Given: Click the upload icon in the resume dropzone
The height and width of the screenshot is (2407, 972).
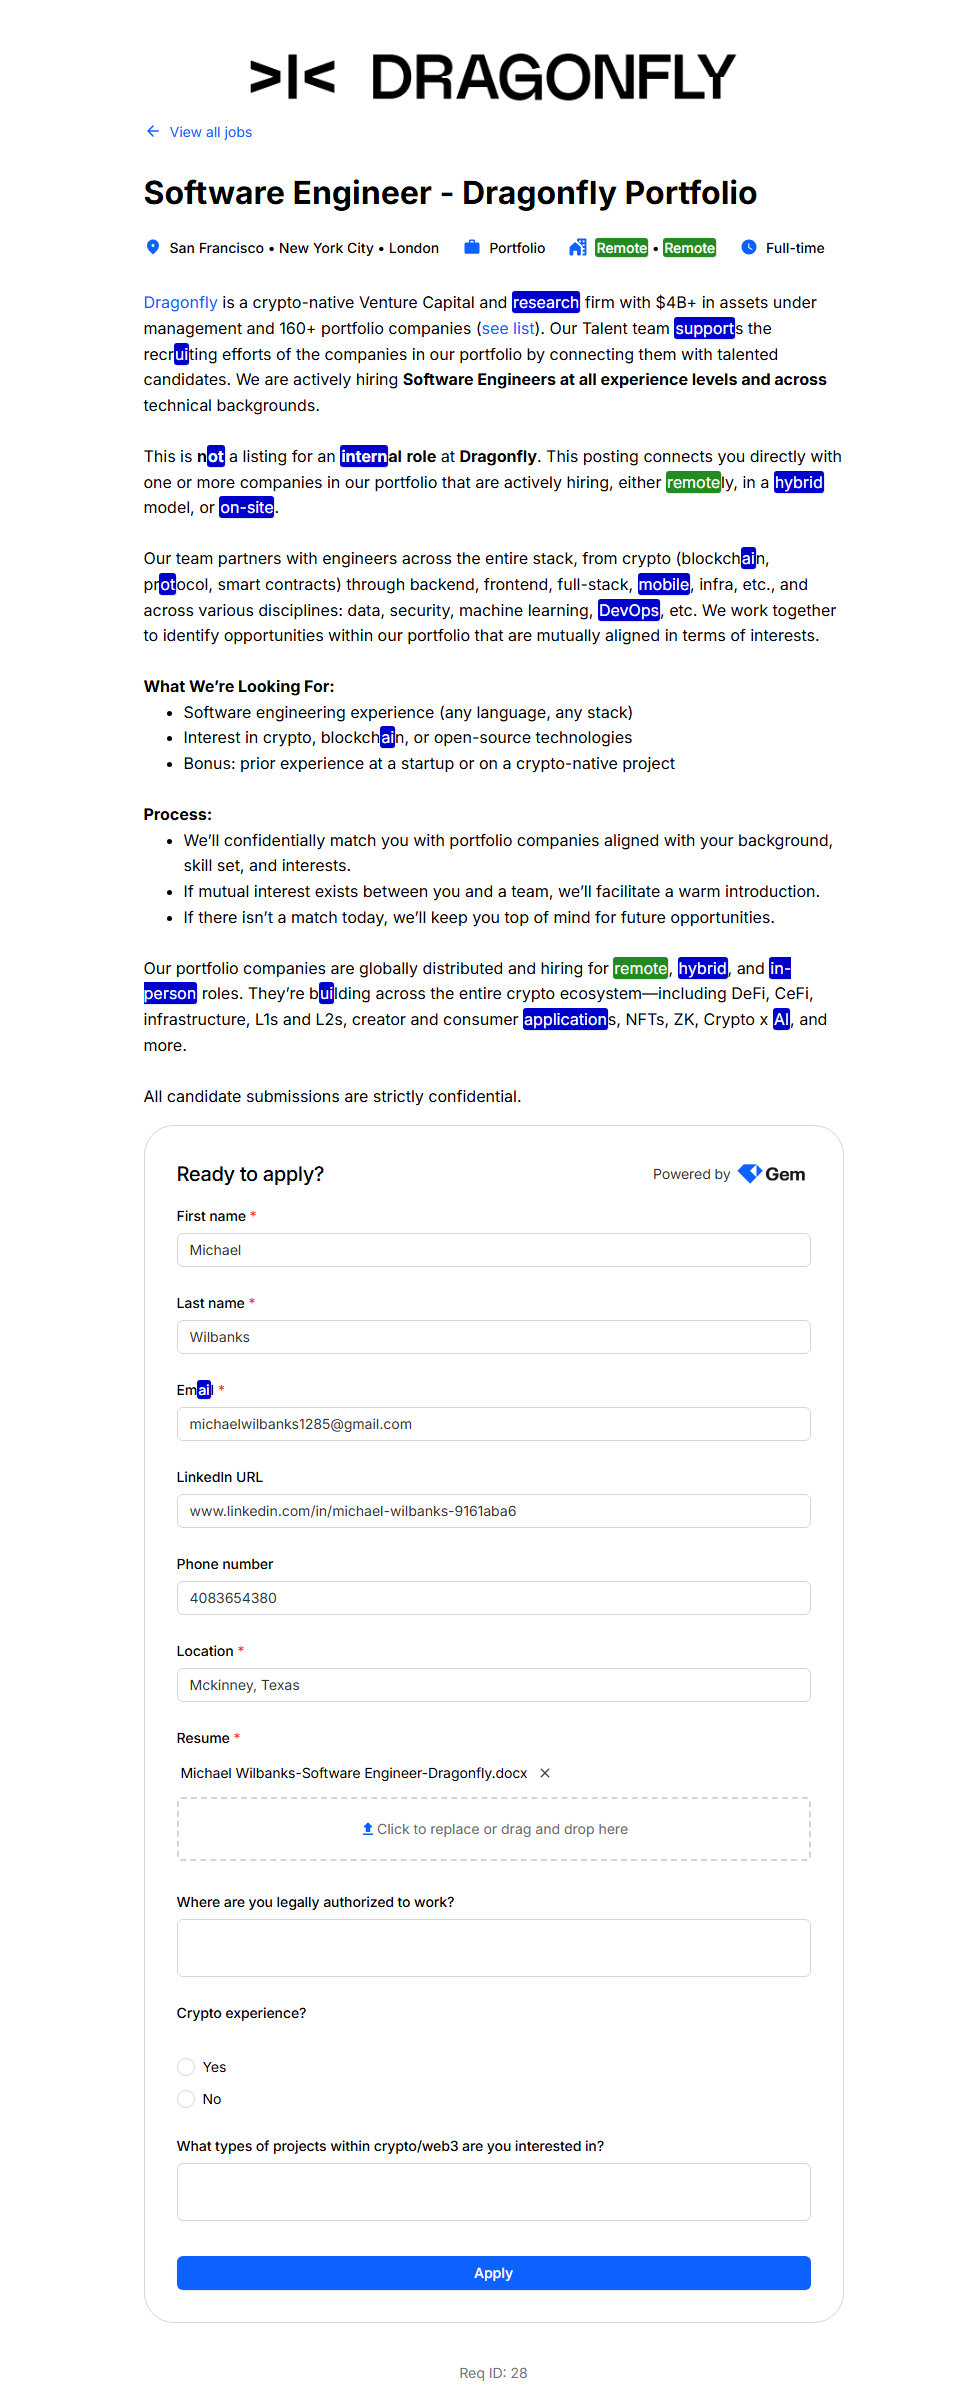Looking at the screenshot, I should [367, 1829].
